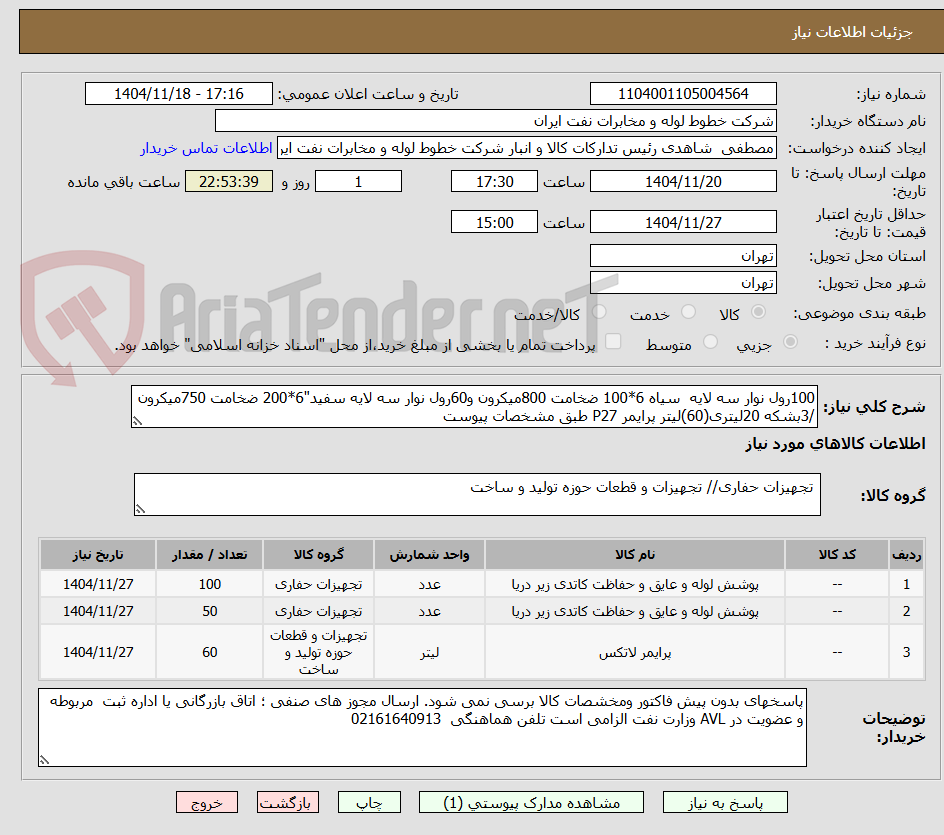
Task: Click the price validity time field 15:00
Action: [x=494, y=222]
